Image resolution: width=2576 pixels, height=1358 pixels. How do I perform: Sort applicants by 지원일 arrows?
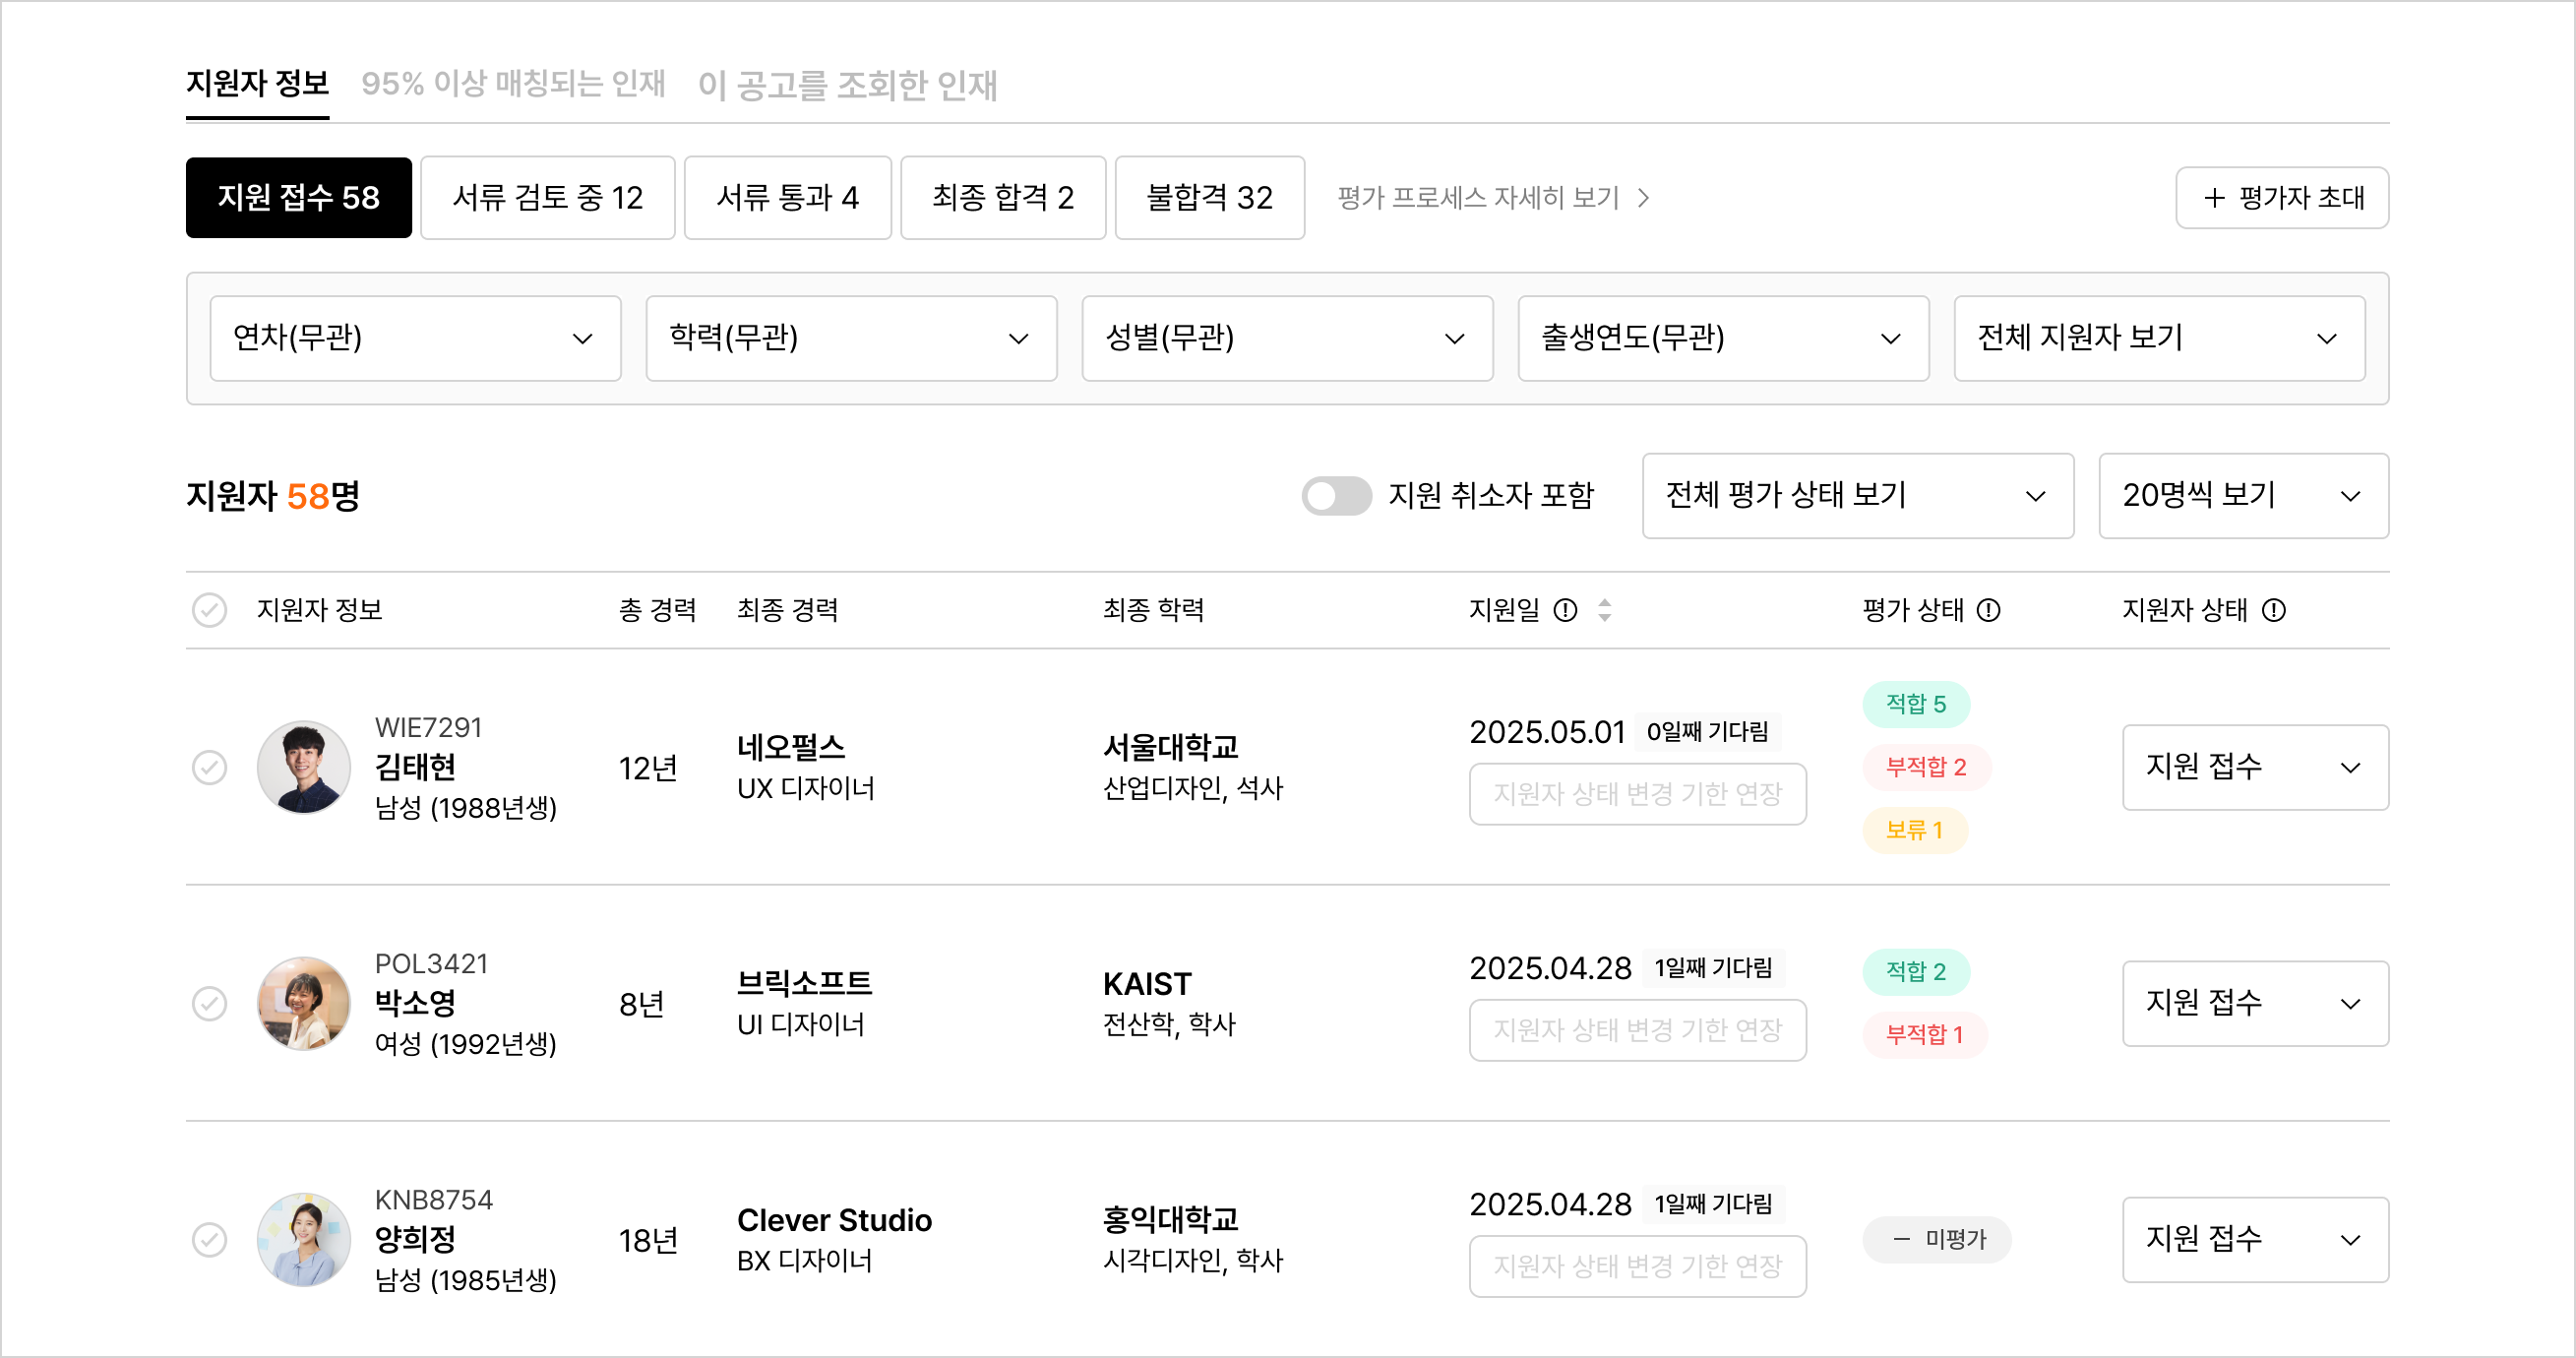coord(1605,610)
